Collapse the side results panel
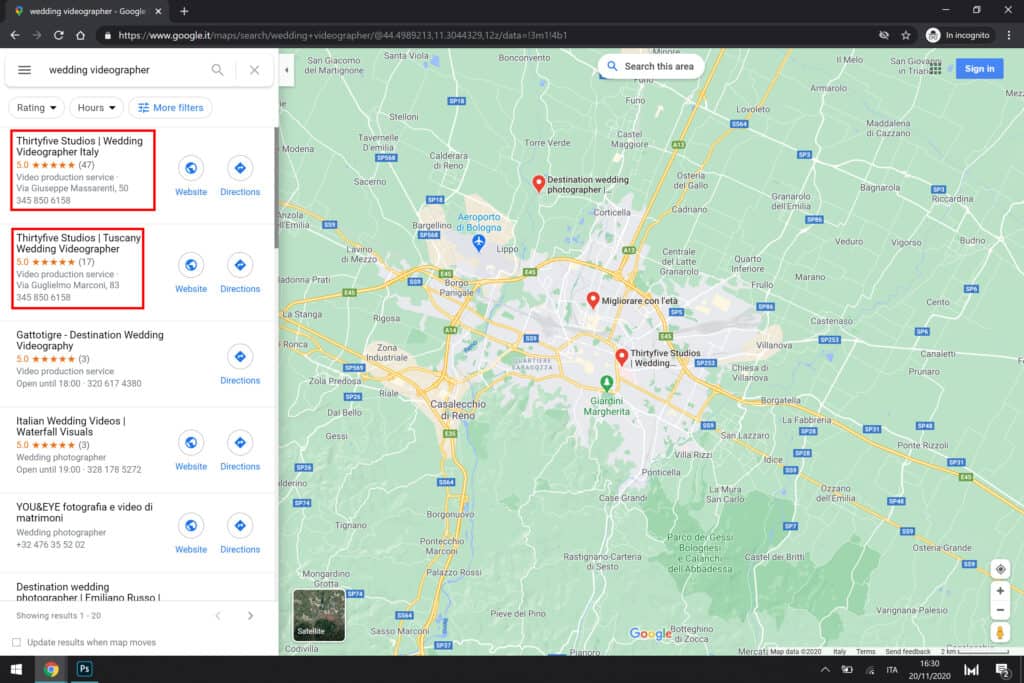 (286, 70)
